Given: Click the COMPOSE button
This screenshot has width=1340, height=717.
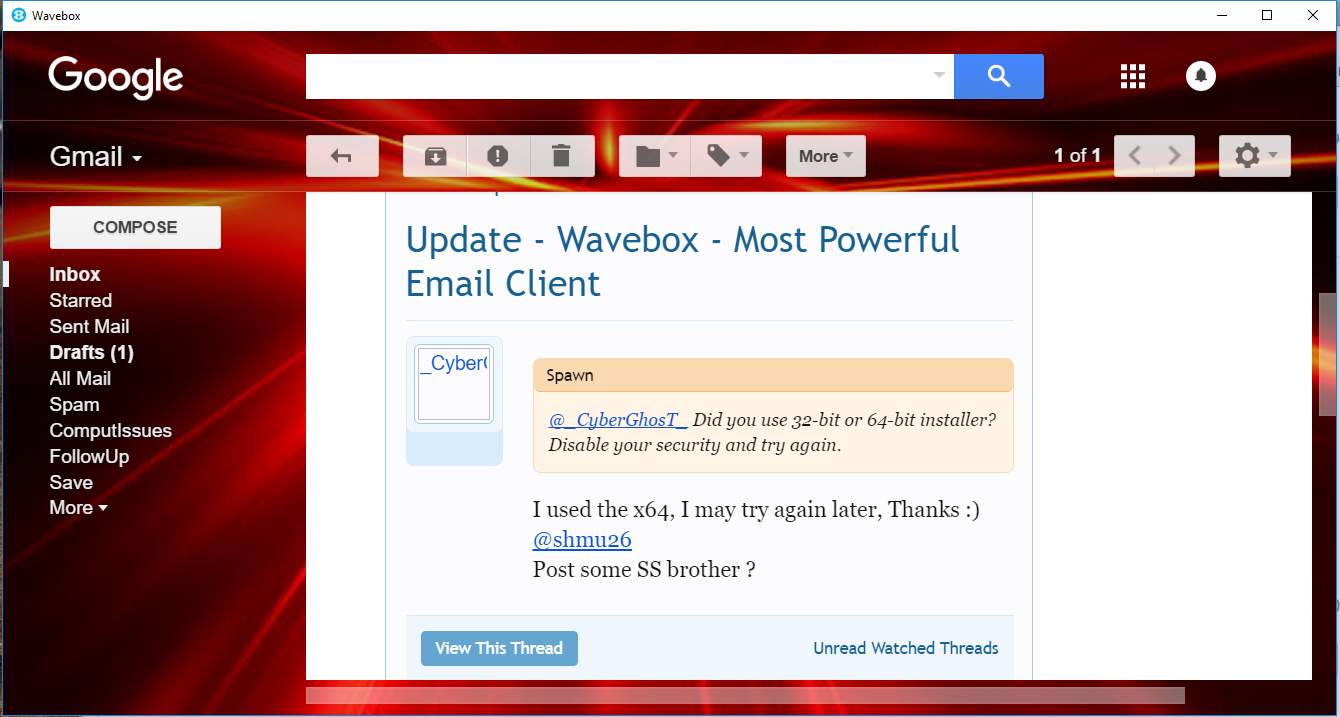Looking at the screenshot, I should (135, 227).
